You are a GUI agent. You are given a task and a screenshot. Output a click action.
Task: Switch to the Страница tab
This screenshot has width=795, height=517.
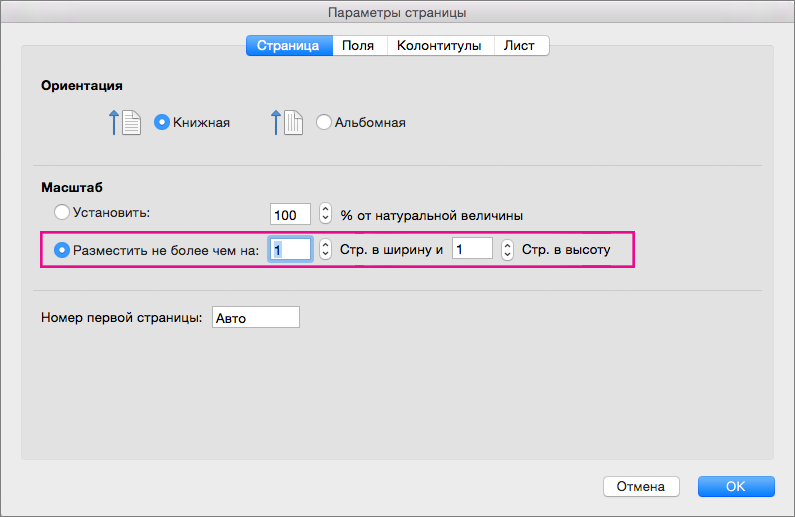click(288, 45)
